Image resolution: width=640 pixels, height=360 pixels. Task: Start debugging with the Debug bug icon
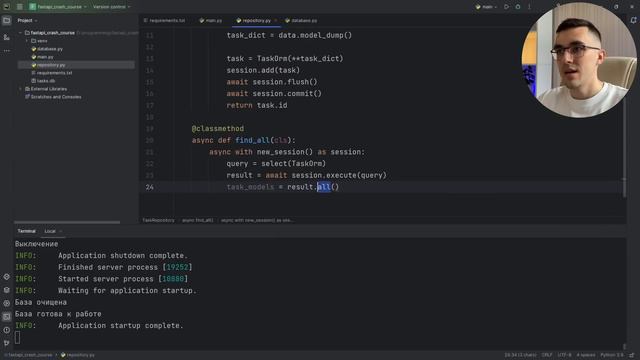point(518,7)
